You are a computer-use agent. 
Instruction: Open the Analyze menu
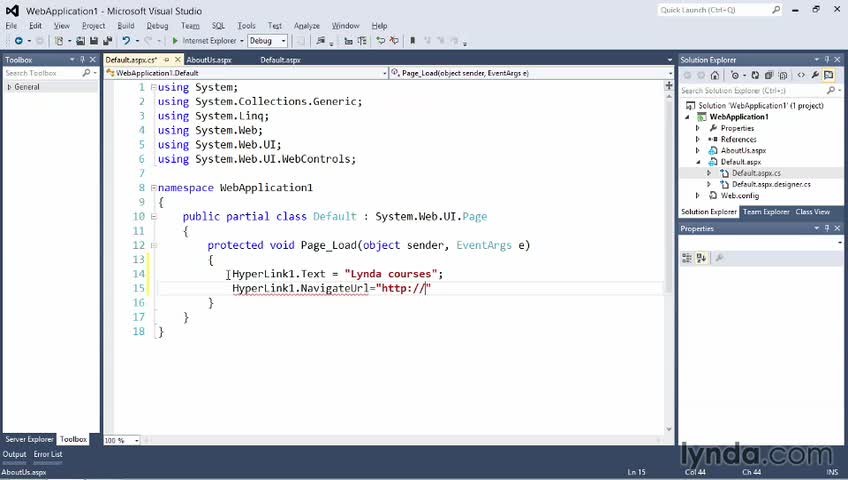(x=307, y=25)
